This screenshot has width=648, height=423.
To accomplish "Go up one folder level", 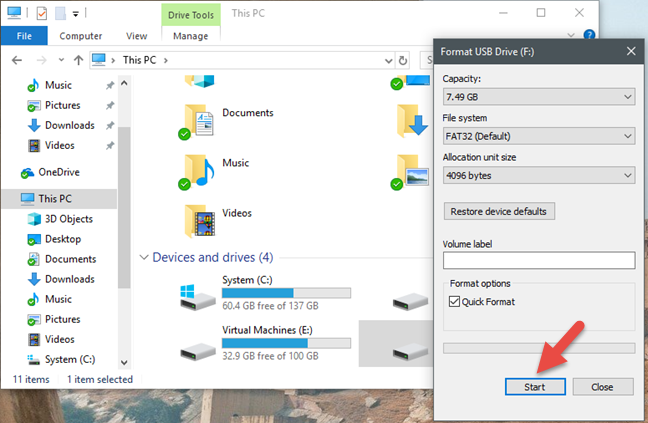I will point(78,60).
